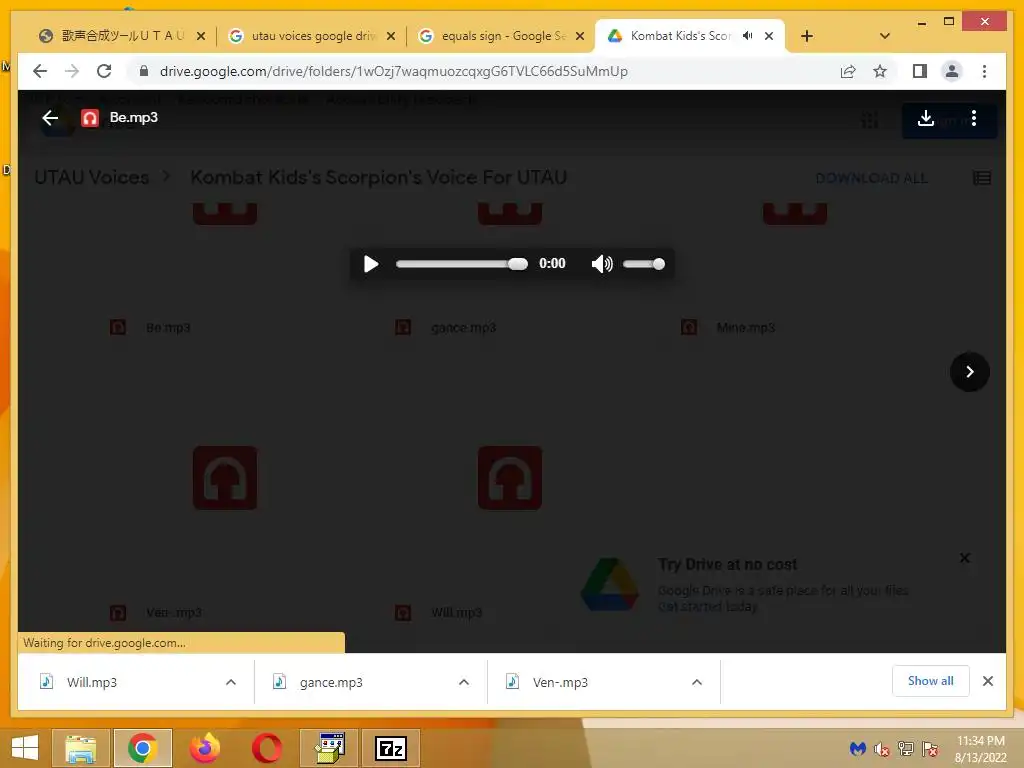The height and width of the screenshot is (768, 1024).
Task: Select the Be.mp3 file label
Action: 168,328
